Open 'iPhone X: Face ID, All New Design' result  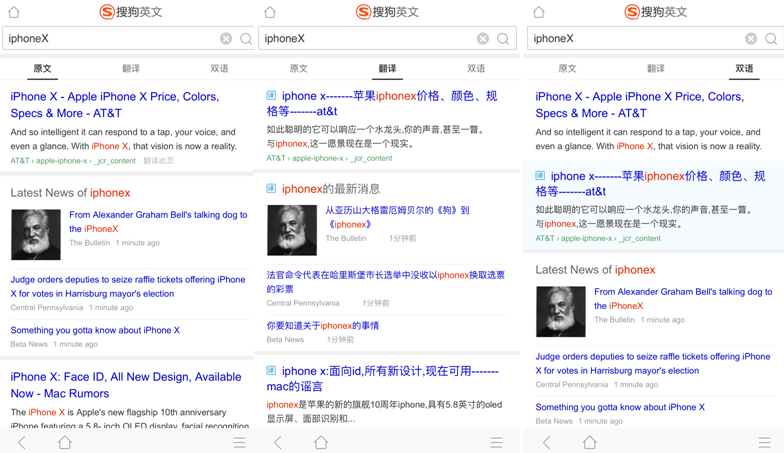[126, 385]
